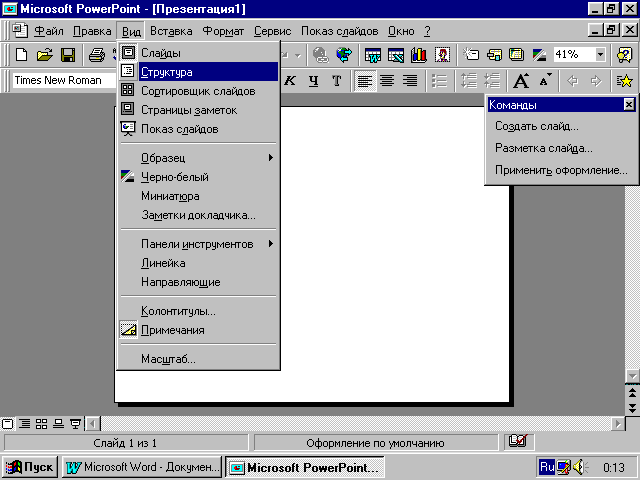The width and height of the screenshot is (640, 480).
Task: Open the zoom 41% dropdown arrow
Action: 600,54
